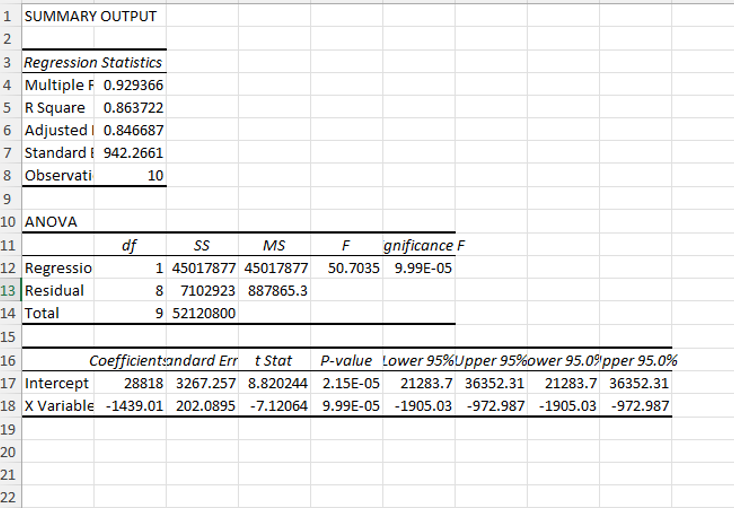Viewport: 734px width, 510px height.
Task: Click the Lower 95.0% header cell
Action: pyautogui.click(x=563, y=360)
